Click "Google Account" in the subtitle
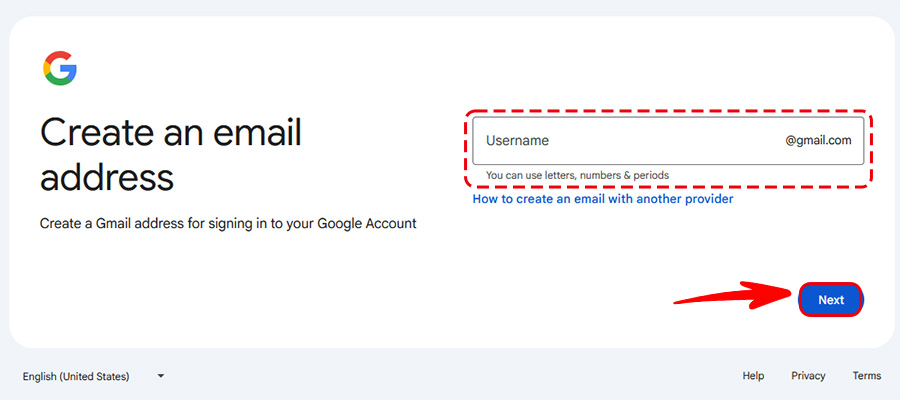The width and height of the screenshot is (900, 400). [x=366, y=224]
